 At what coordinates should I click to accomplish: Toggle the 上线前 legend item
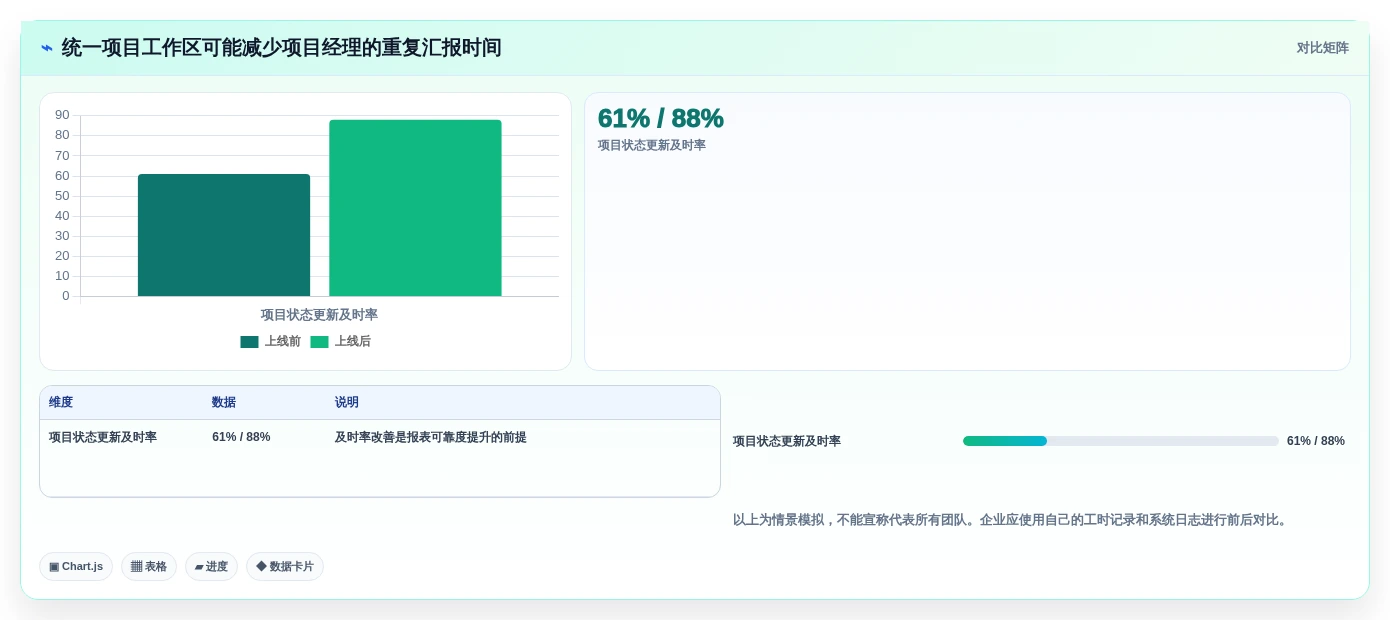coord(270,341)
